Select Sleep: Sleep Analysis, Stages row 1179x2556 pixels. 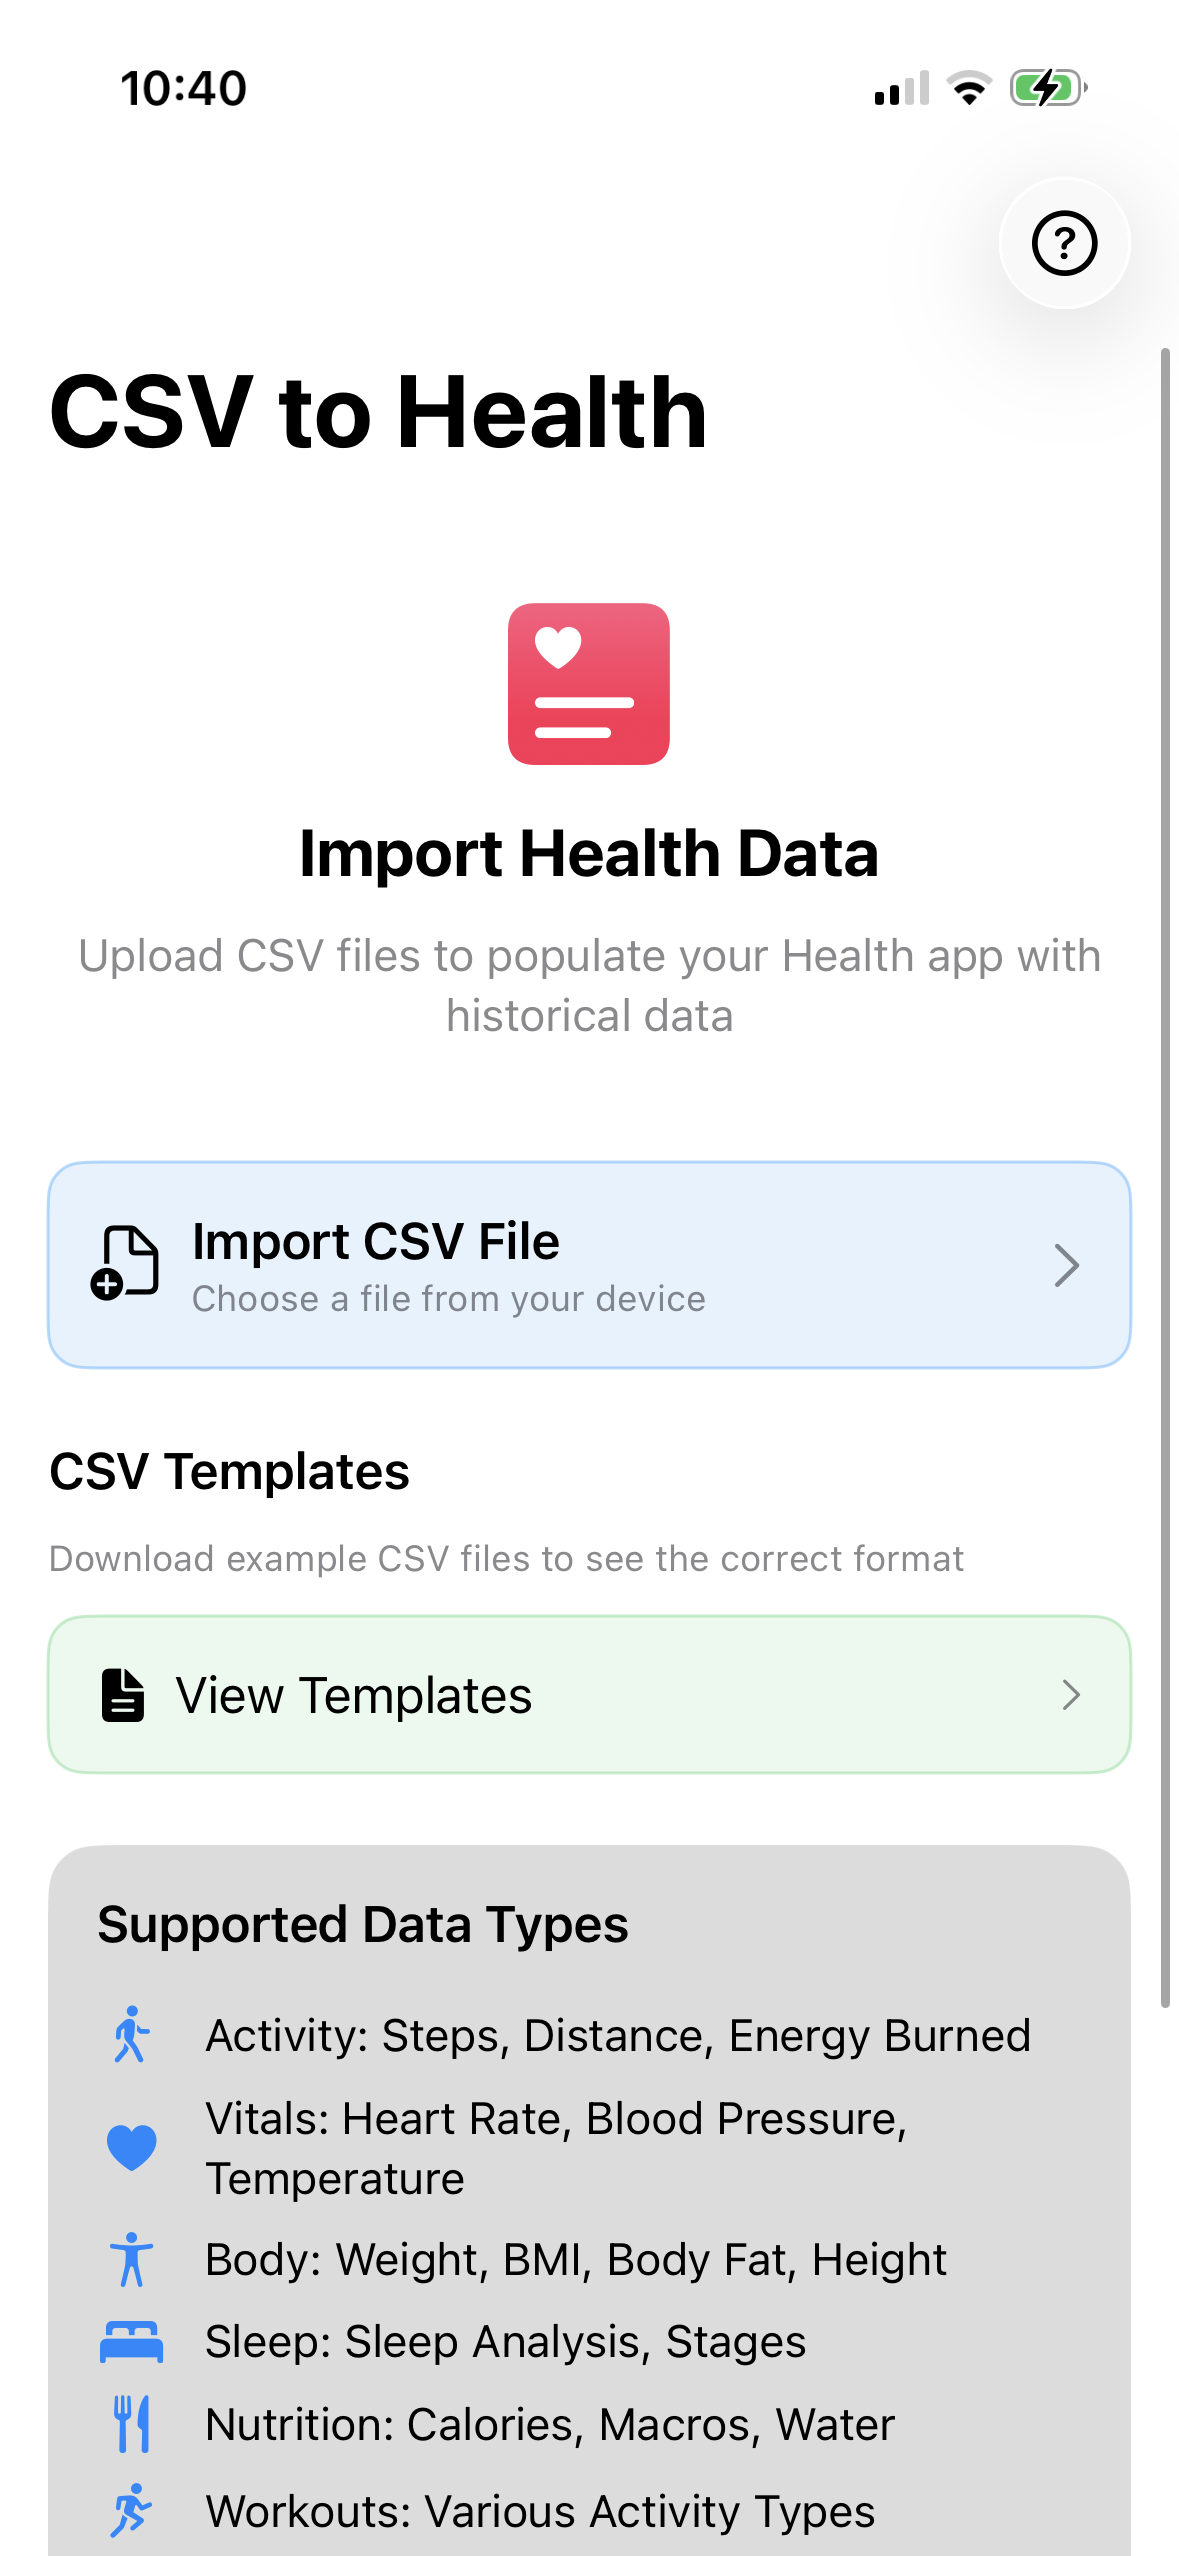pyautogui.click(x=505, y=2342)
